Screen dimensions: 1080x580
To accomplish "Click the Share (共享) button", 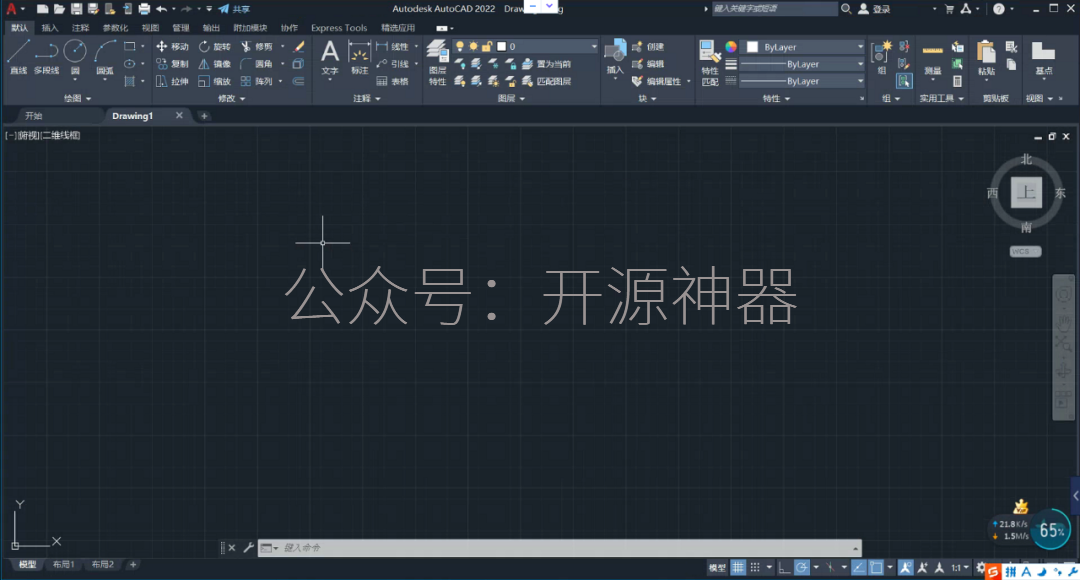I will point(234,9).
